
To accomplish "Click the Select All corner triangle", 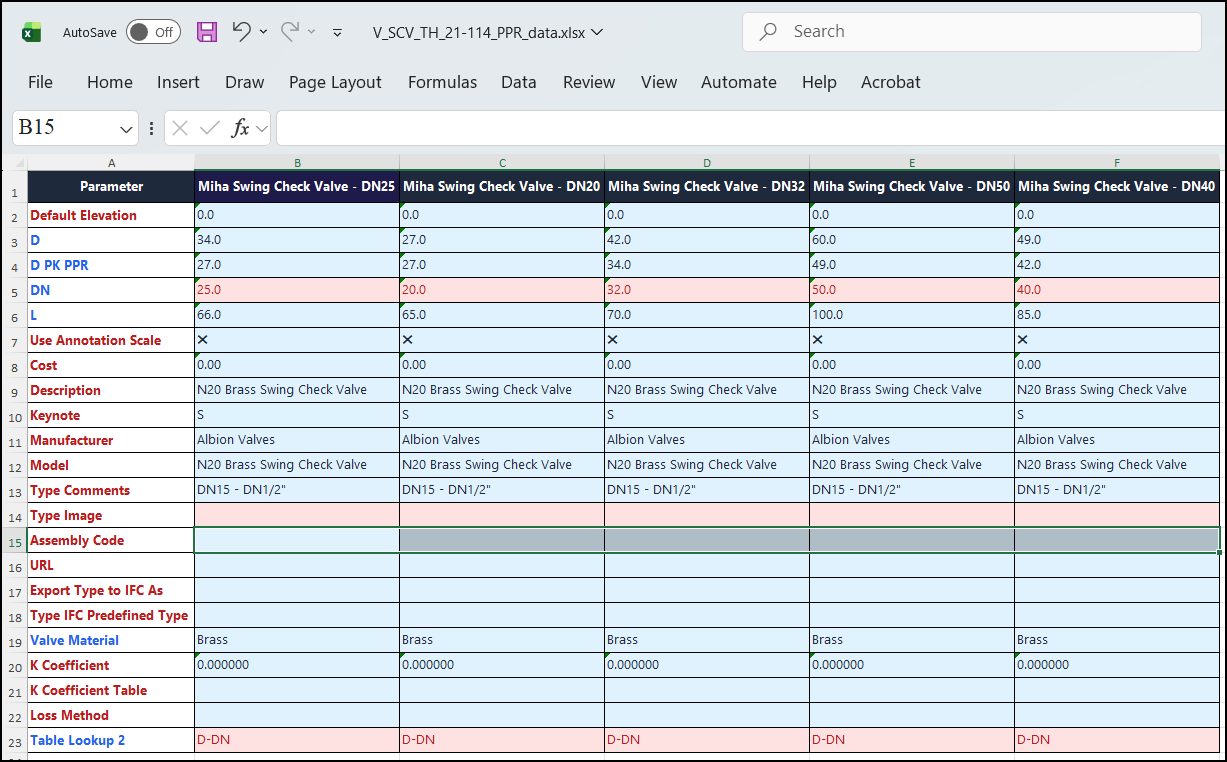I will click(x=19, y=163).
